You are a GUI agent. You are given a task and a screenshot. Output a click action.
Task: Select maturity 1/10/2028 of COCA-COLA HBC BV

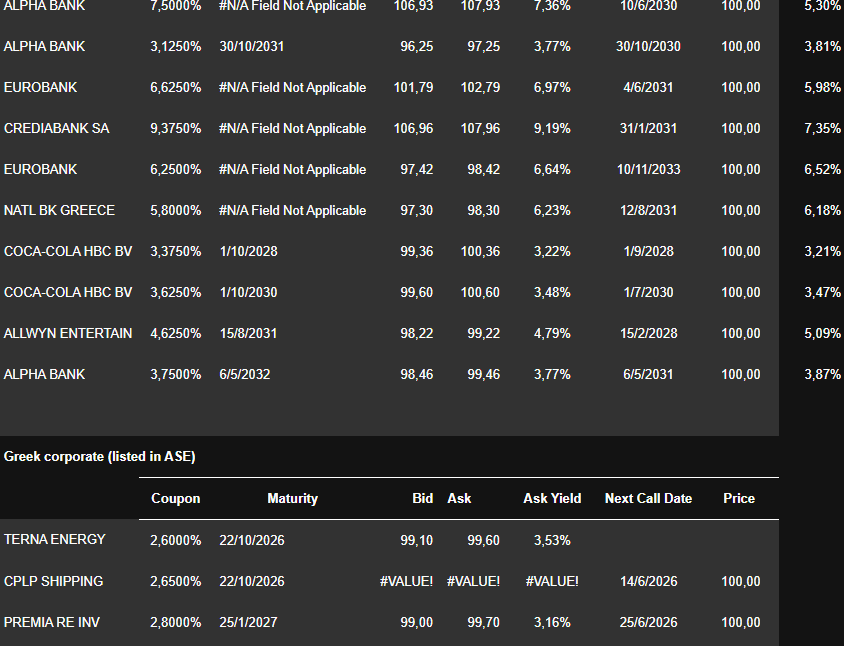pyautogui.click(x=248, y=251)
